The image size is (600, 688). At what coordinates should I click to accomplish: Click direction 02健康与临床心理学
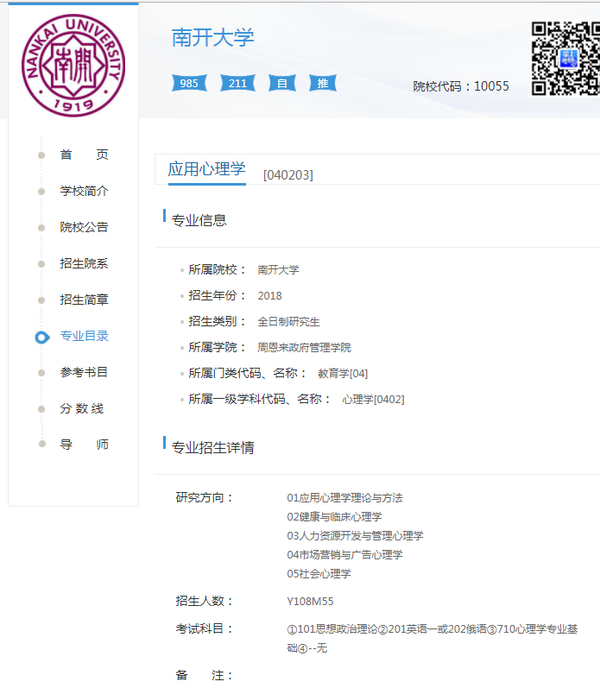(334, 517)
